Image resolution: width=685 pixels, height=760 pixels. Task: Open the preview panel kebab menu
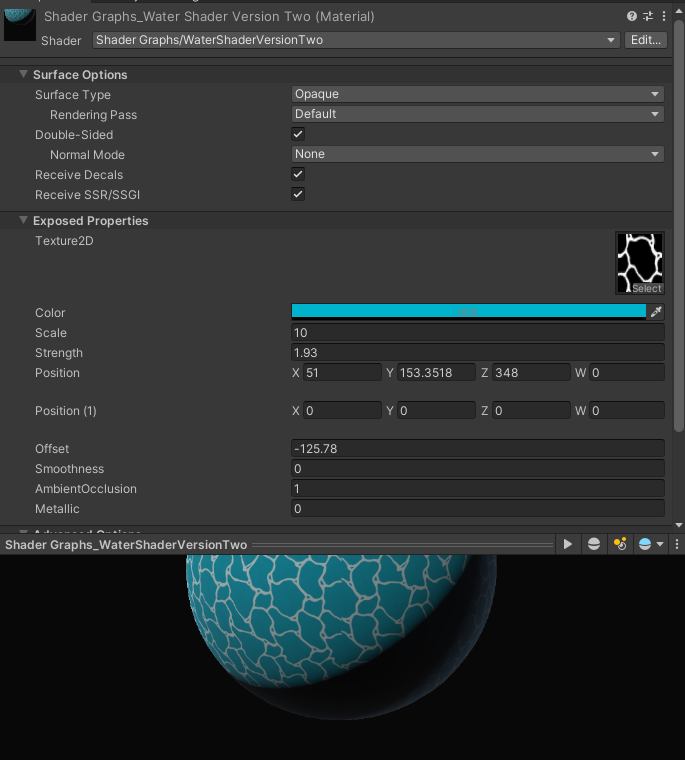tap(677, 544)
